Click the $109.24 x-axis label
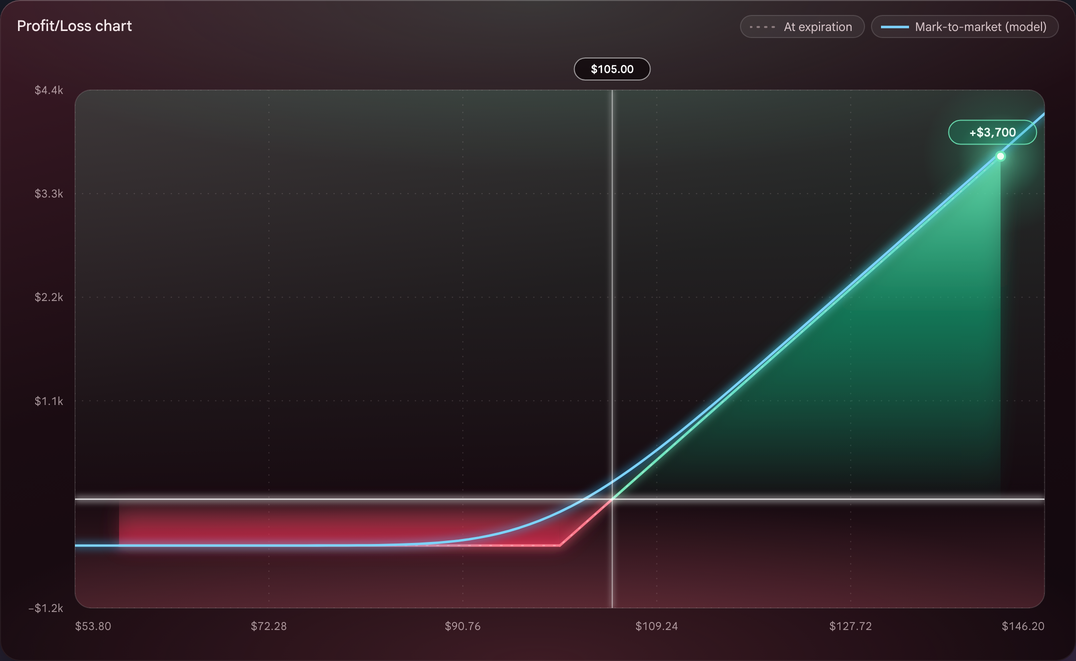1076x661 pixels. click(x=656, y=626)
